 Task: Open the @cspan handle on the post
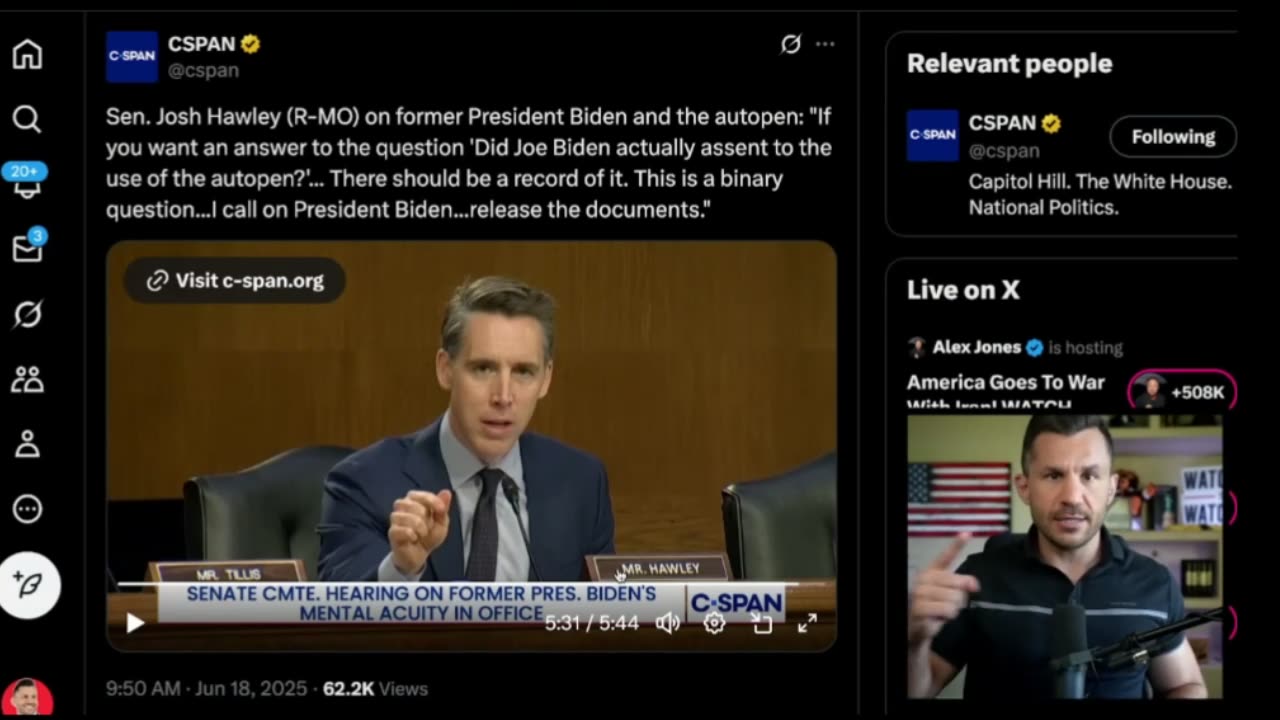(203, 70)
